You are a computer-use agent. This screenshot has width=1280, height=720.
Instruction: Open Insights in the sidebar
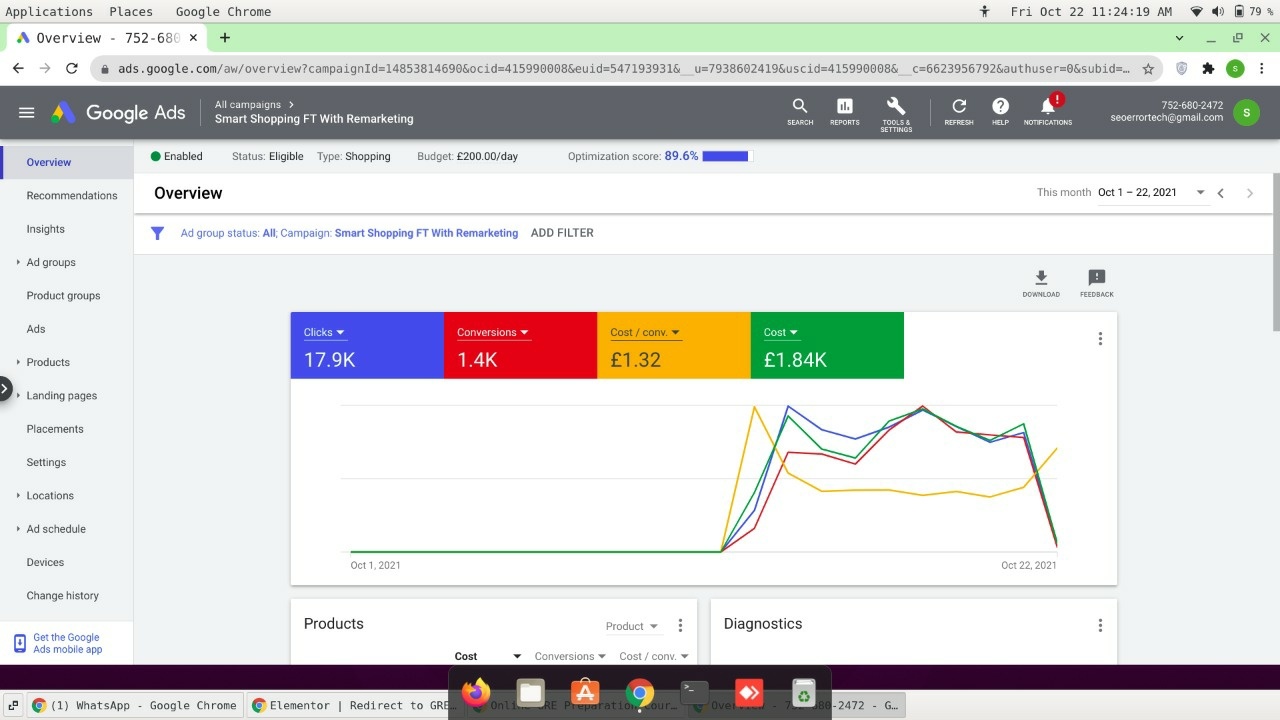click(46, 229)
